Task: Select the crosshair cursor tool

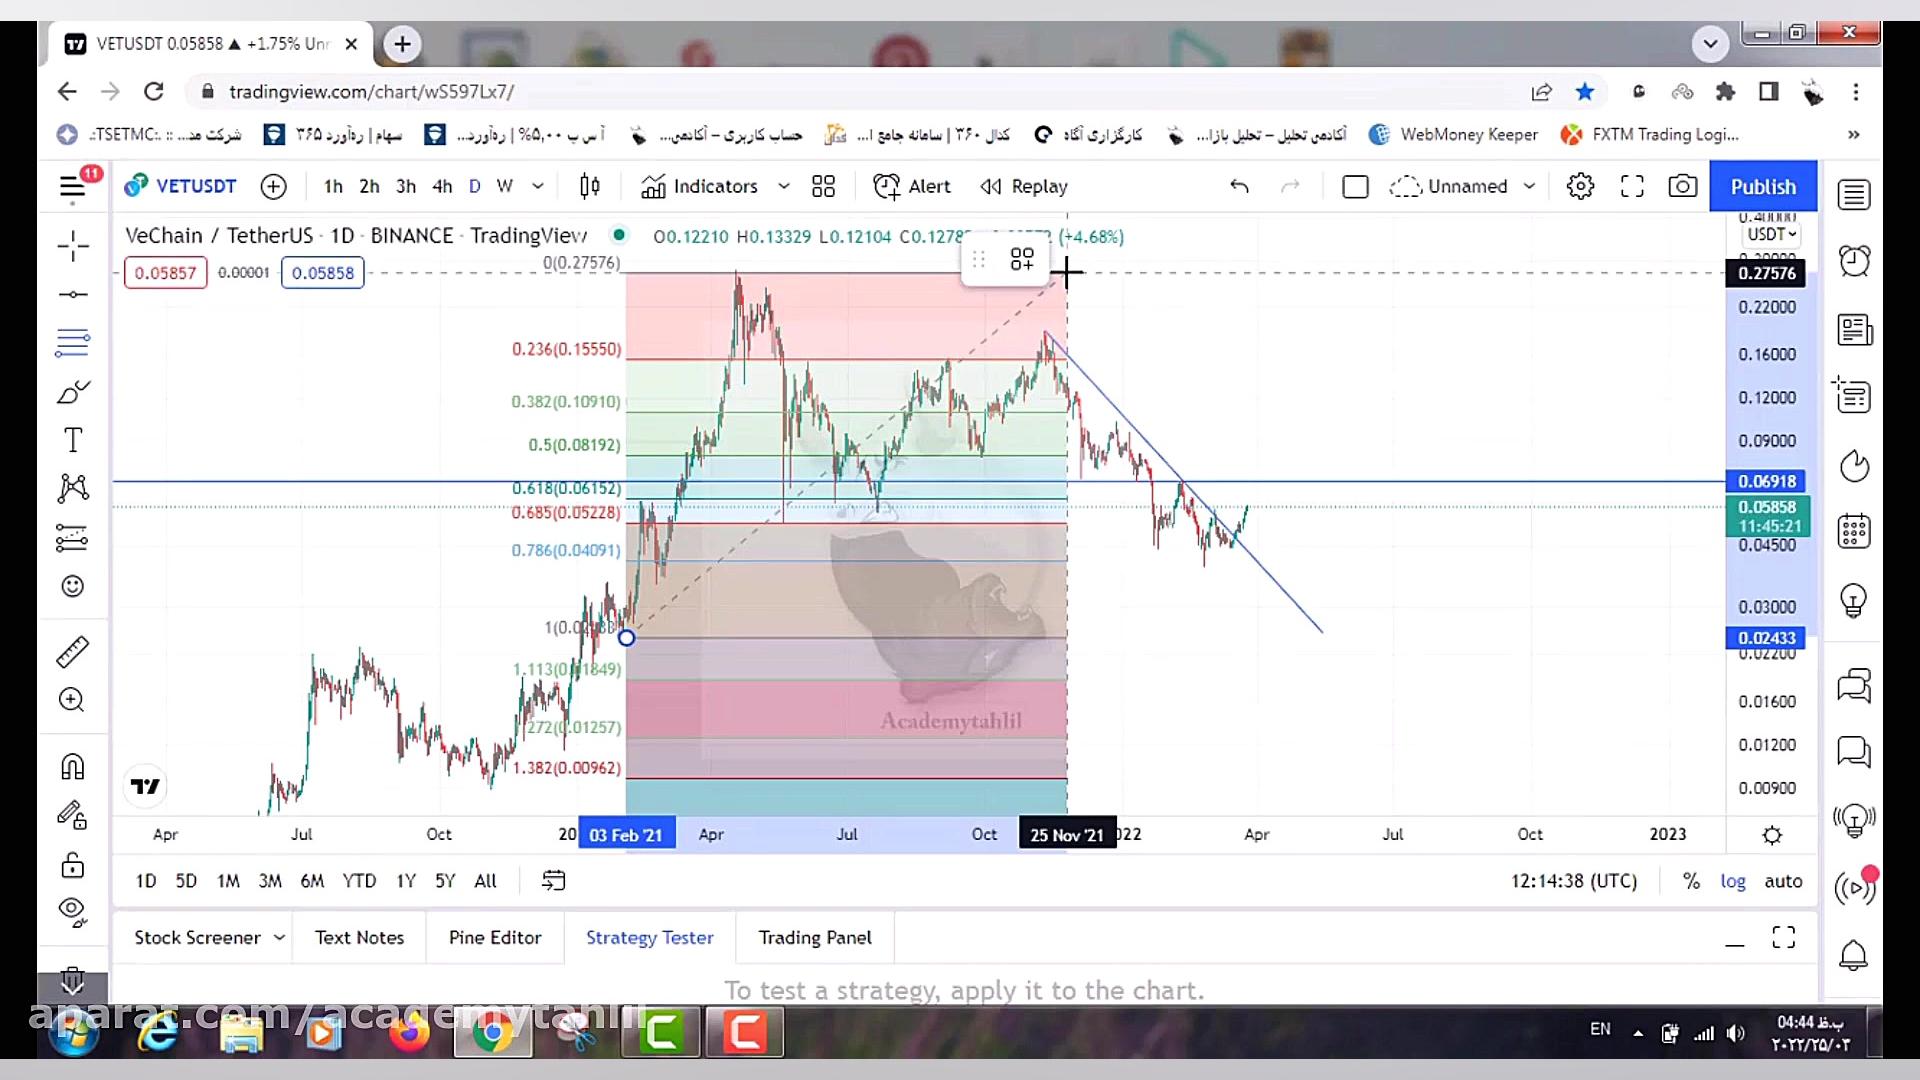Action: click(x=73, y=246)
